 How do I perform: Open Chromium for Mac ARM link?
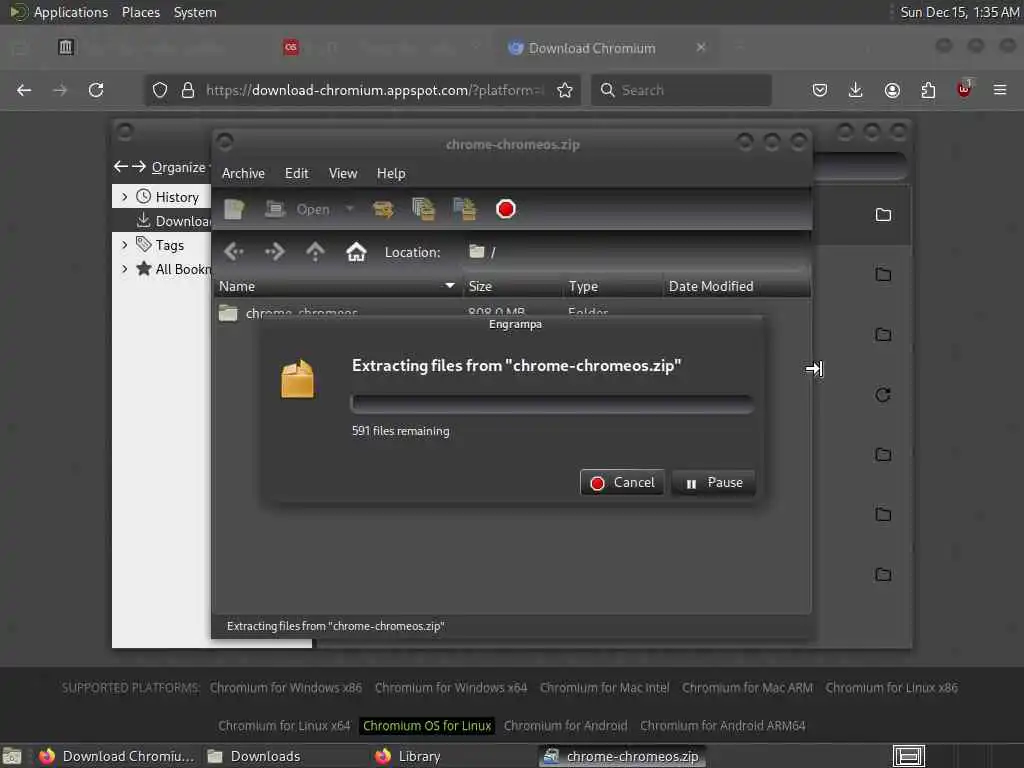pyautogui.click(x=747, y=688)
